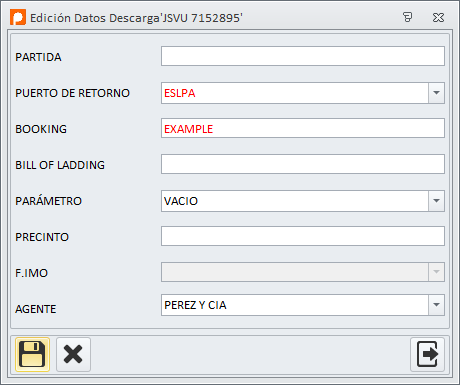Viewport: 460px width, 385px height.
Task: Close the Edición Datos Descarga window
Action: coord(438,17)
